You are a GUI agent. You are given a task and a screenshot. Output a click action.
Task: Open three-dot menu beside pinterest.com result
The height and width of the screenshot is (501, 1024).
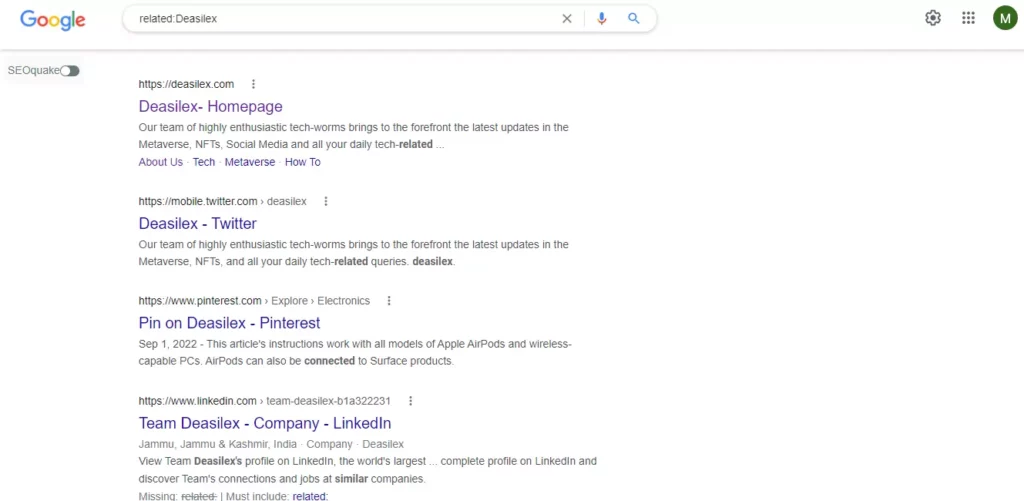point(389,301)
